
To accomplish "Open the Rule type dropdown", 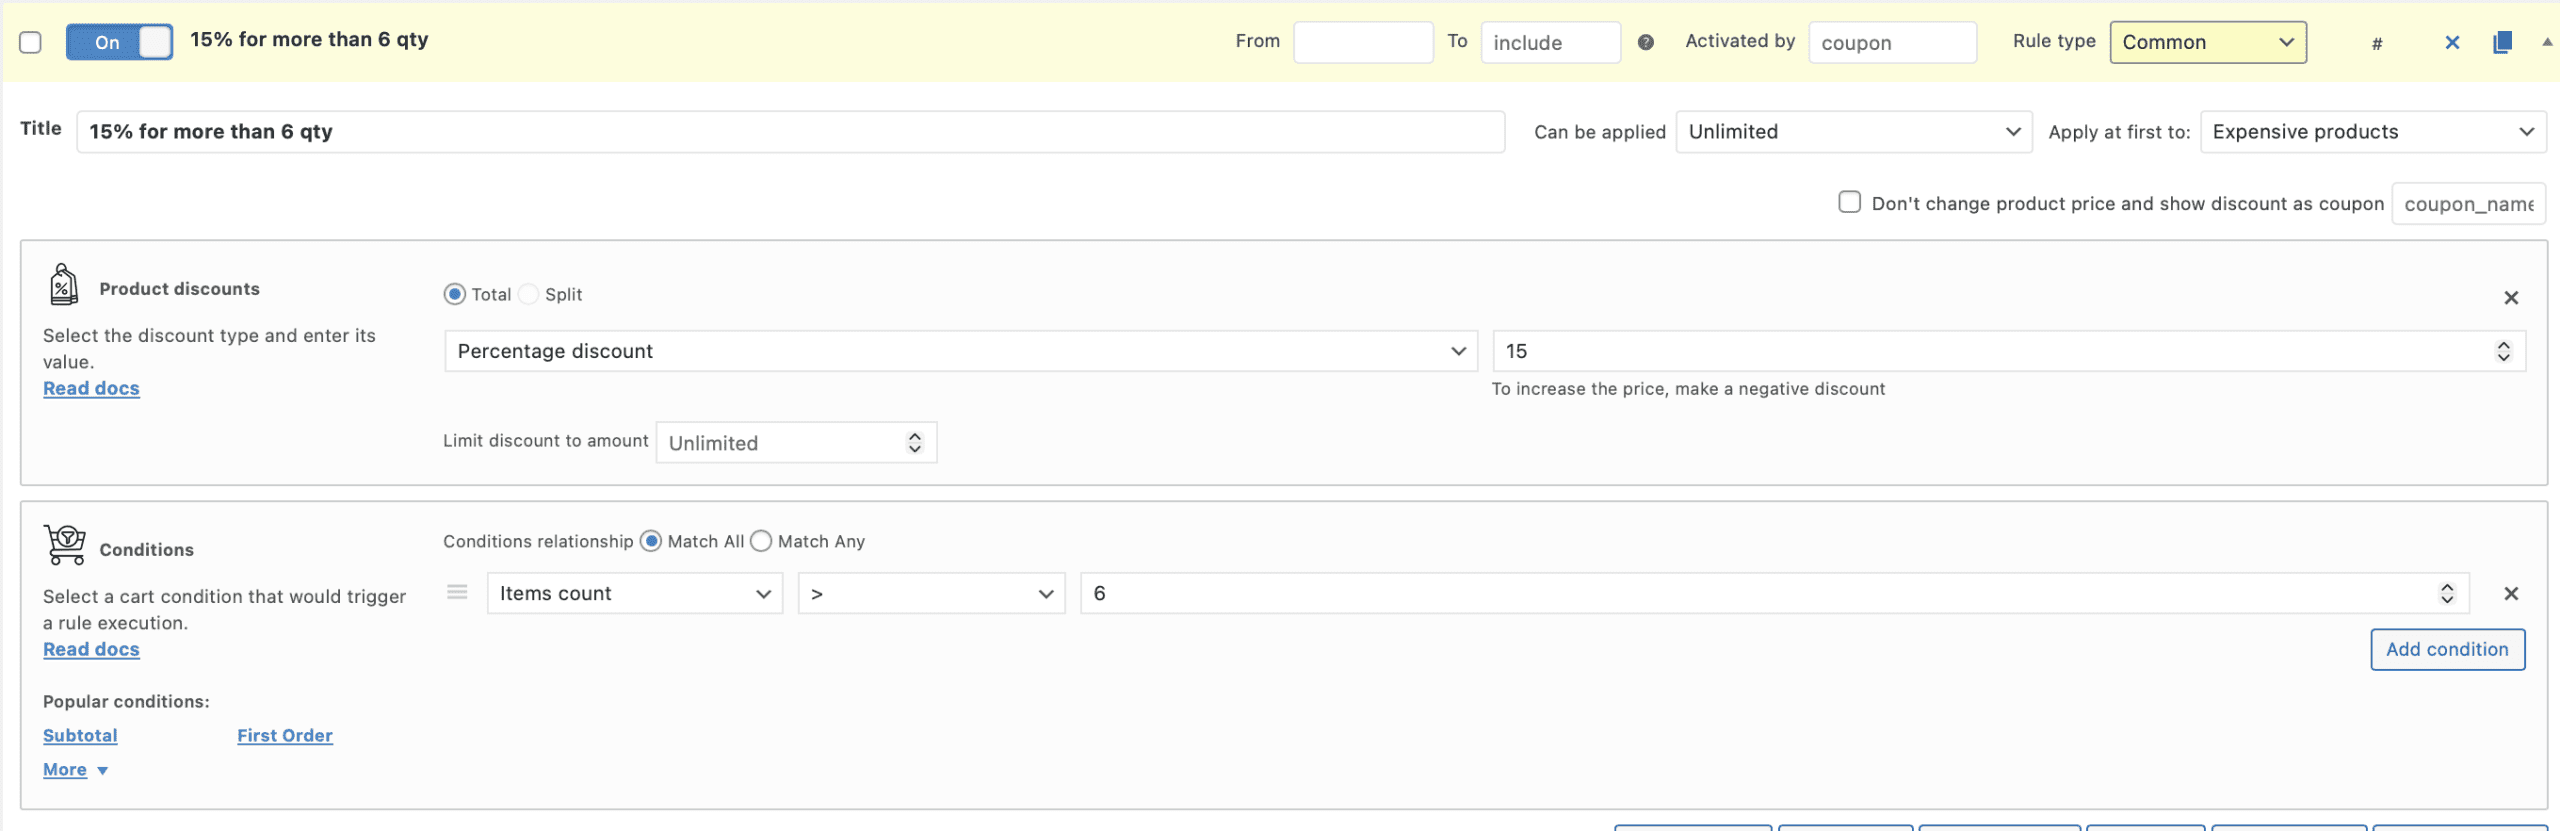I will pos(2207,42).
